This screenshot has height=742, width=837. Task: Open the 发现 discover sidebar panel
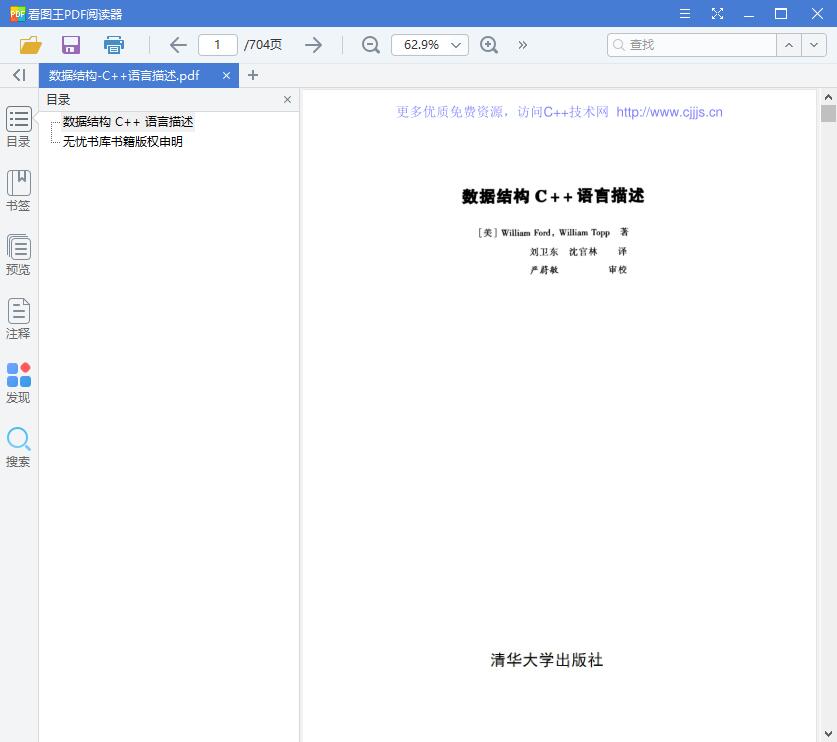point(19,383)
